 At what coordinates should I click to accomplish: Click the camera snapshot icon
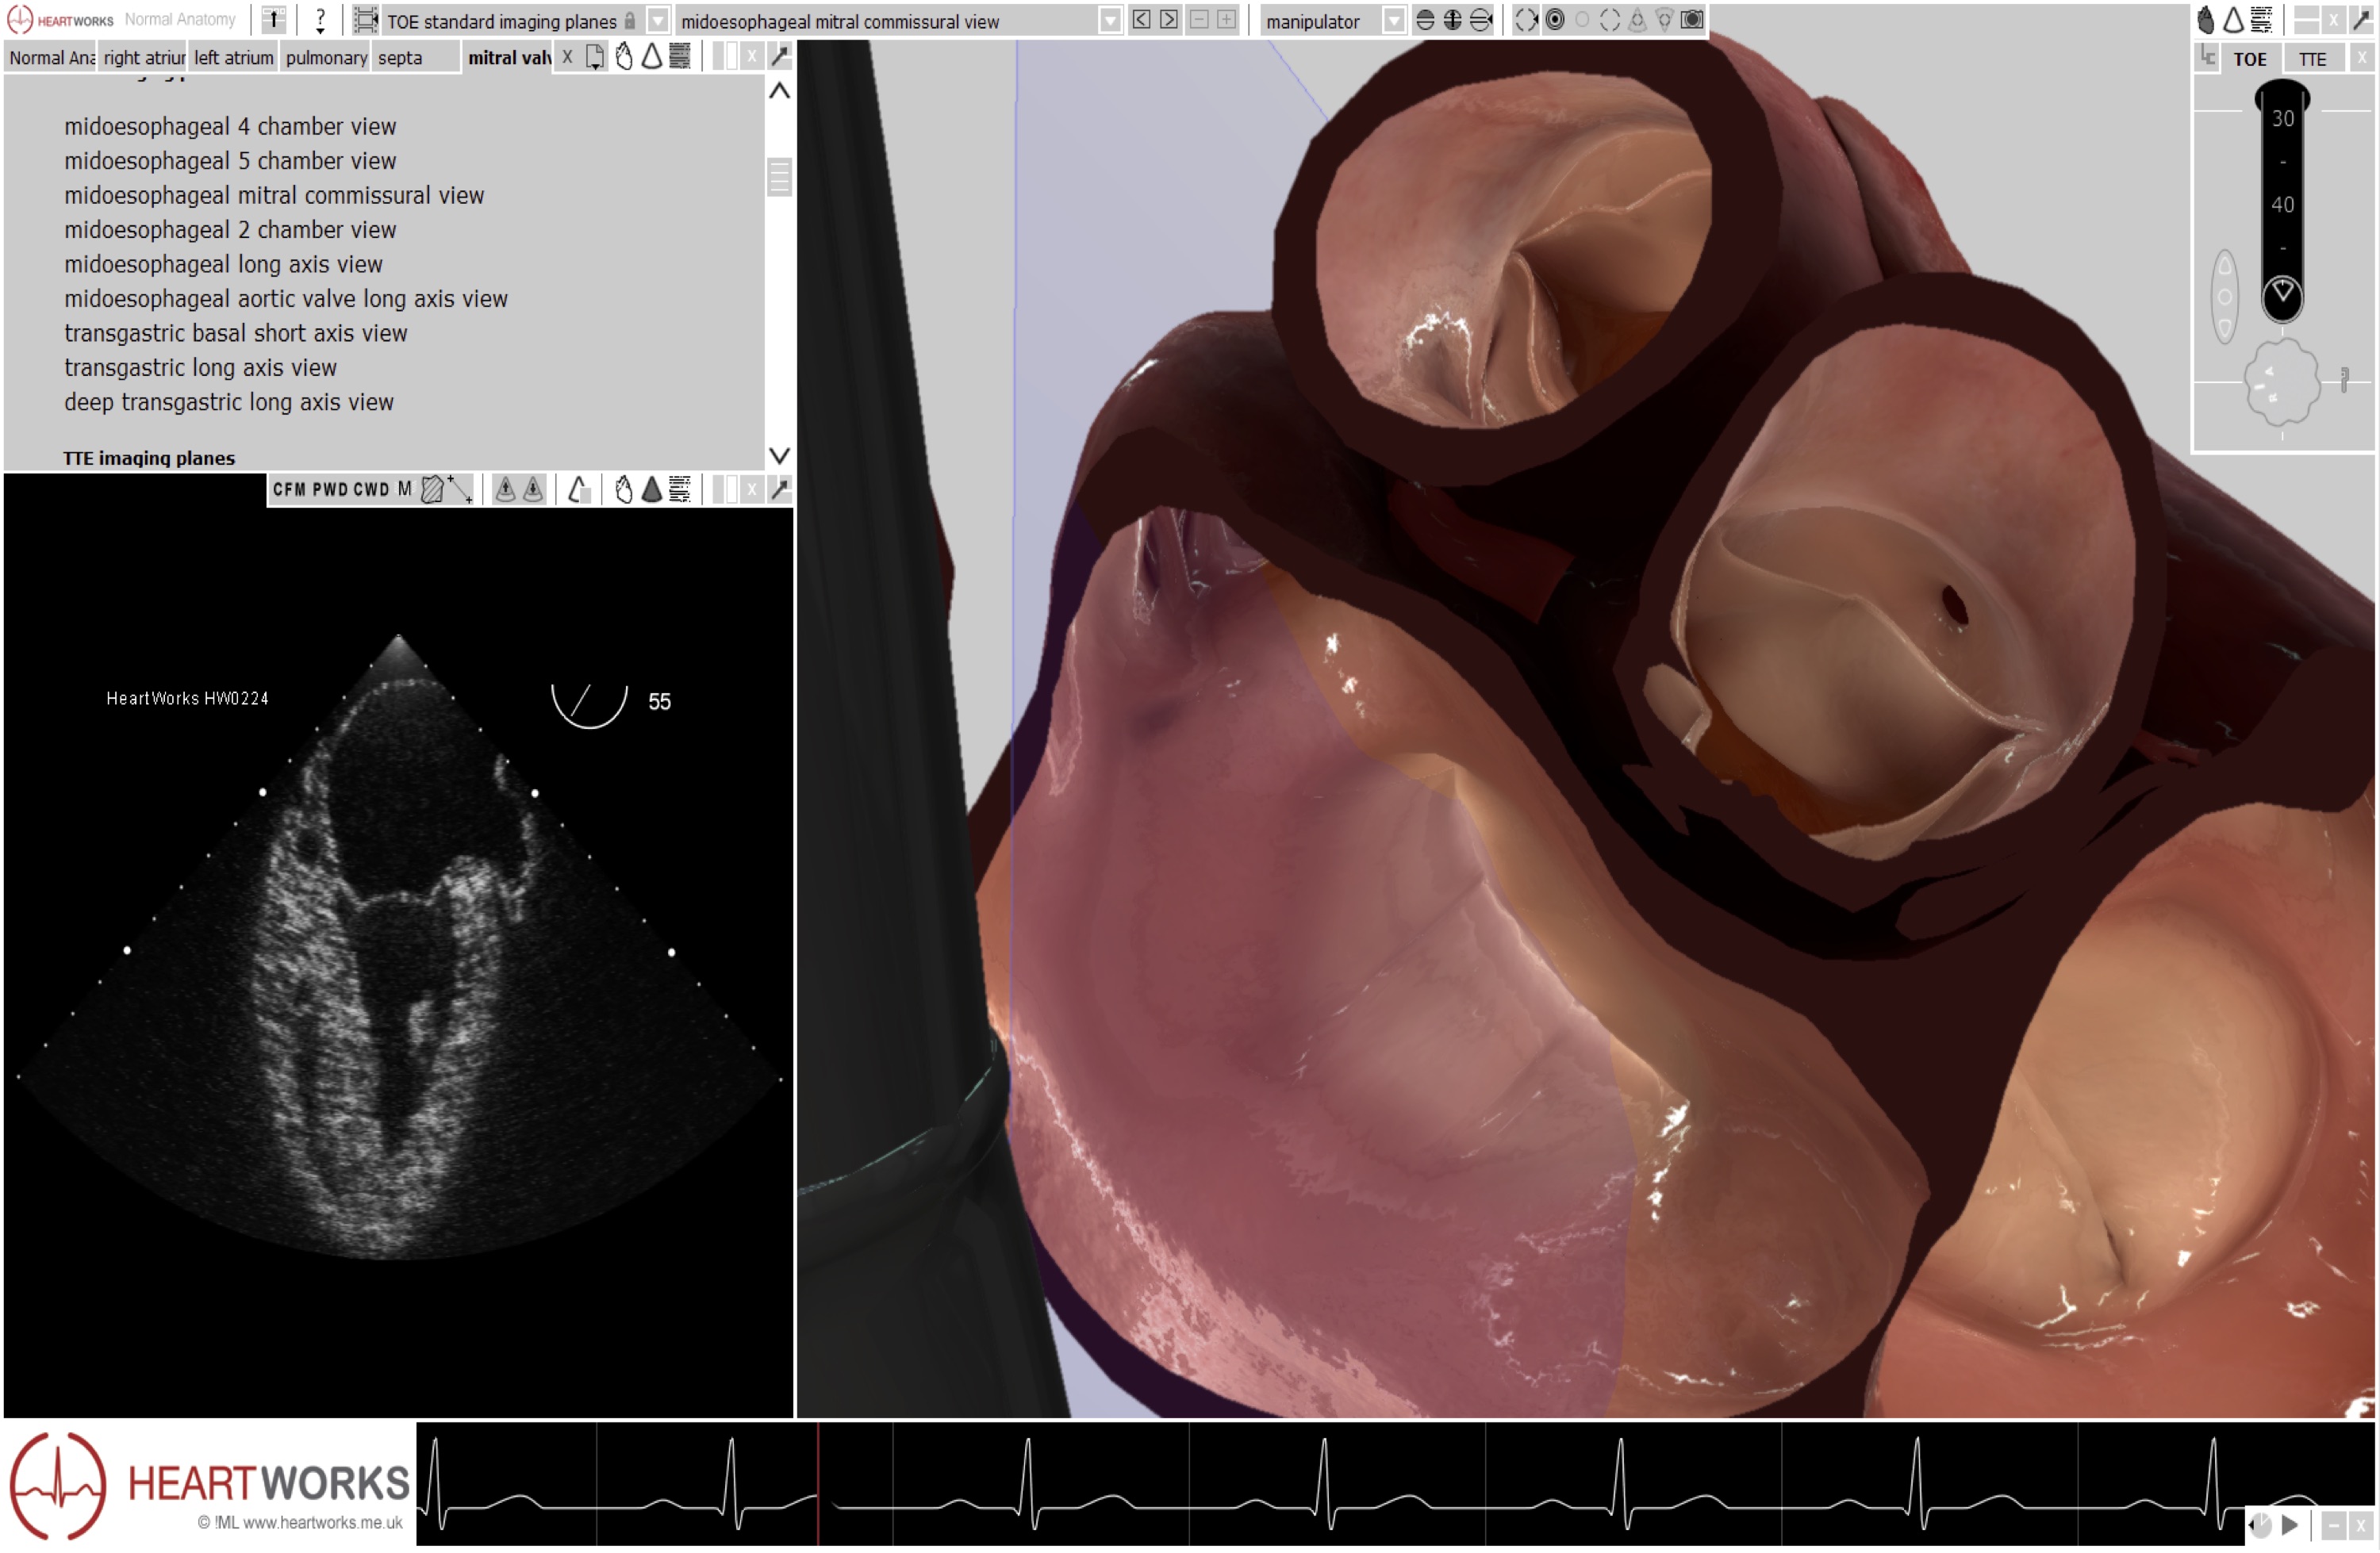tap(1692, 20)
